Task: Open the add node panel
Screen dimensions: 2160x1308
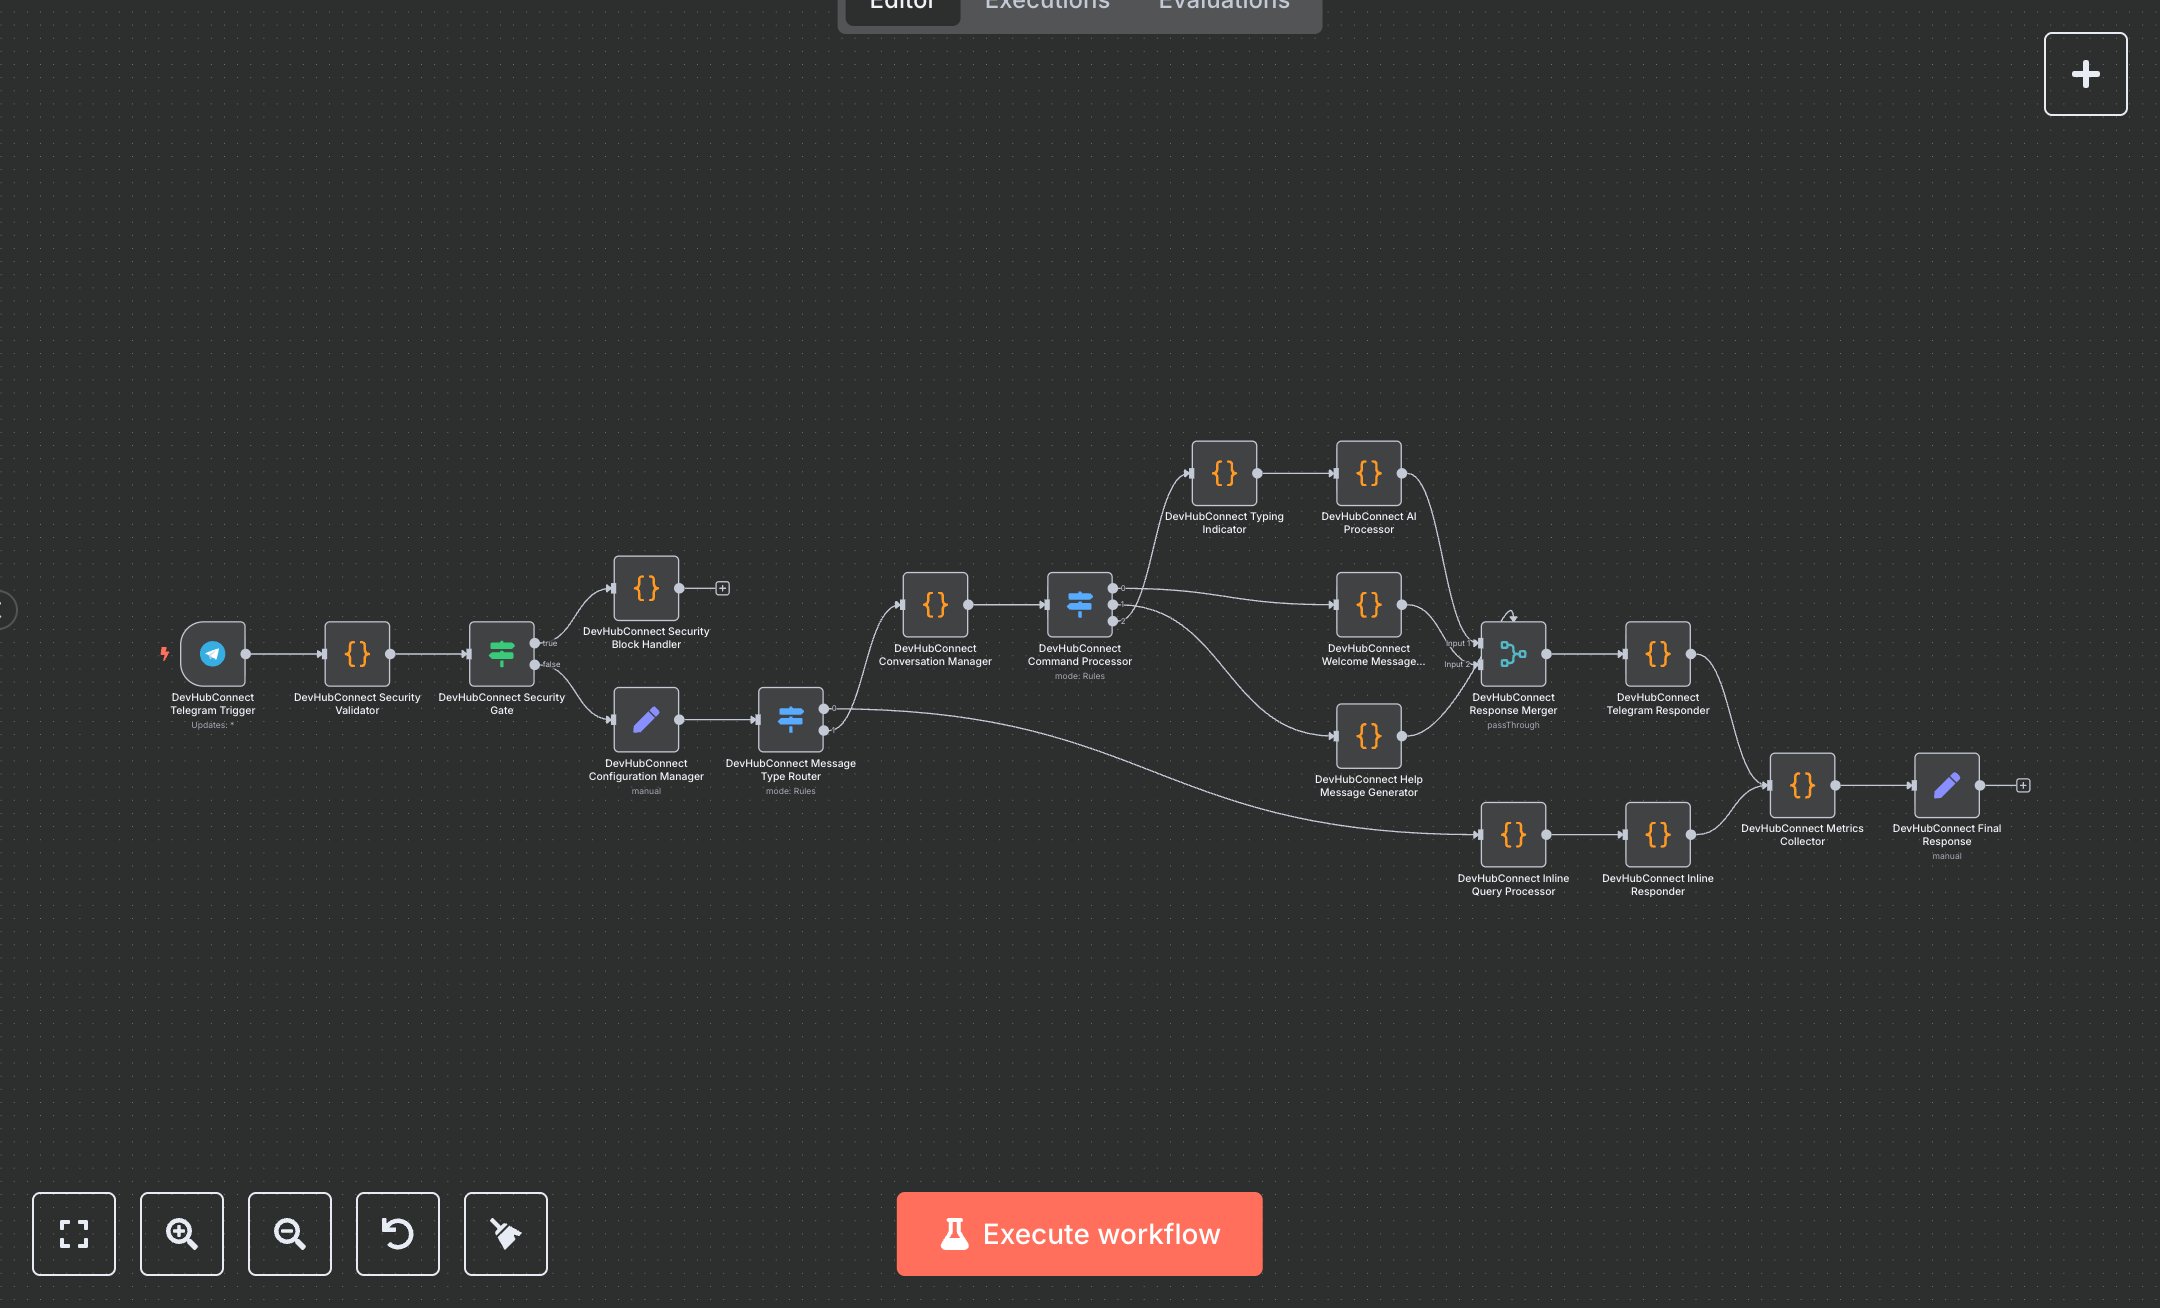Action: click(x=2085, y=74)
